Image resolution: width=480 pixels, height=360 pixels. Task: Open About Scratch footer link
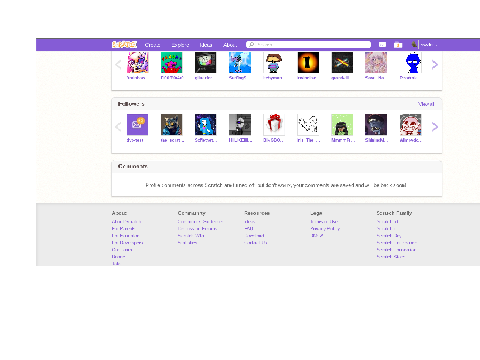point(126,222)
